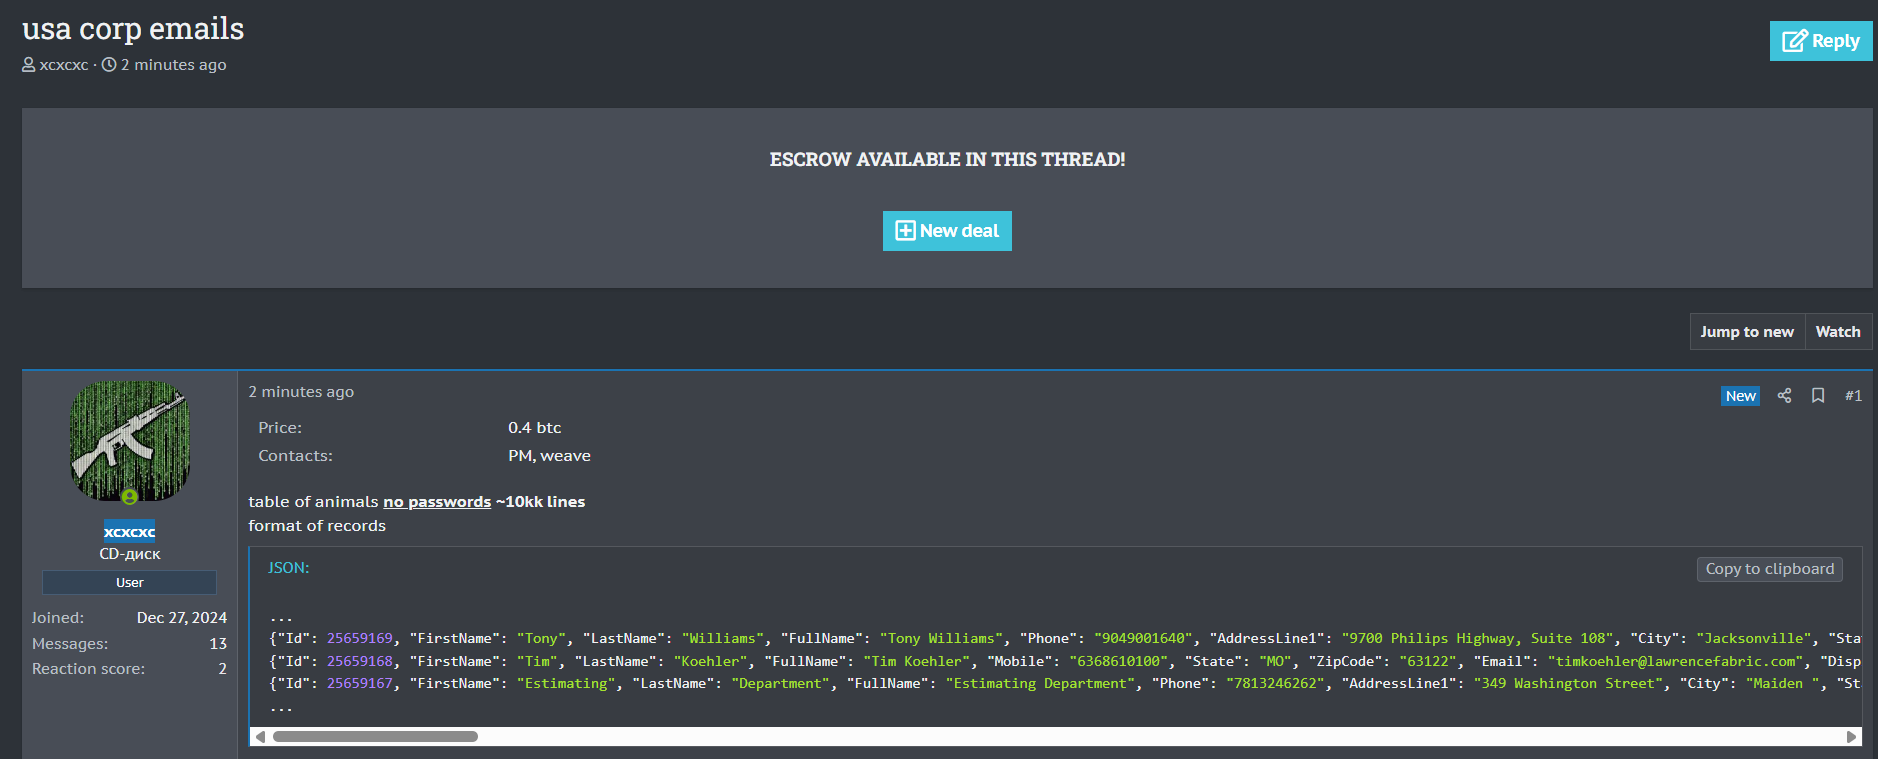Click the Reply button with pencil icon
The image size is (1878, 759).
pos(1820,41)
